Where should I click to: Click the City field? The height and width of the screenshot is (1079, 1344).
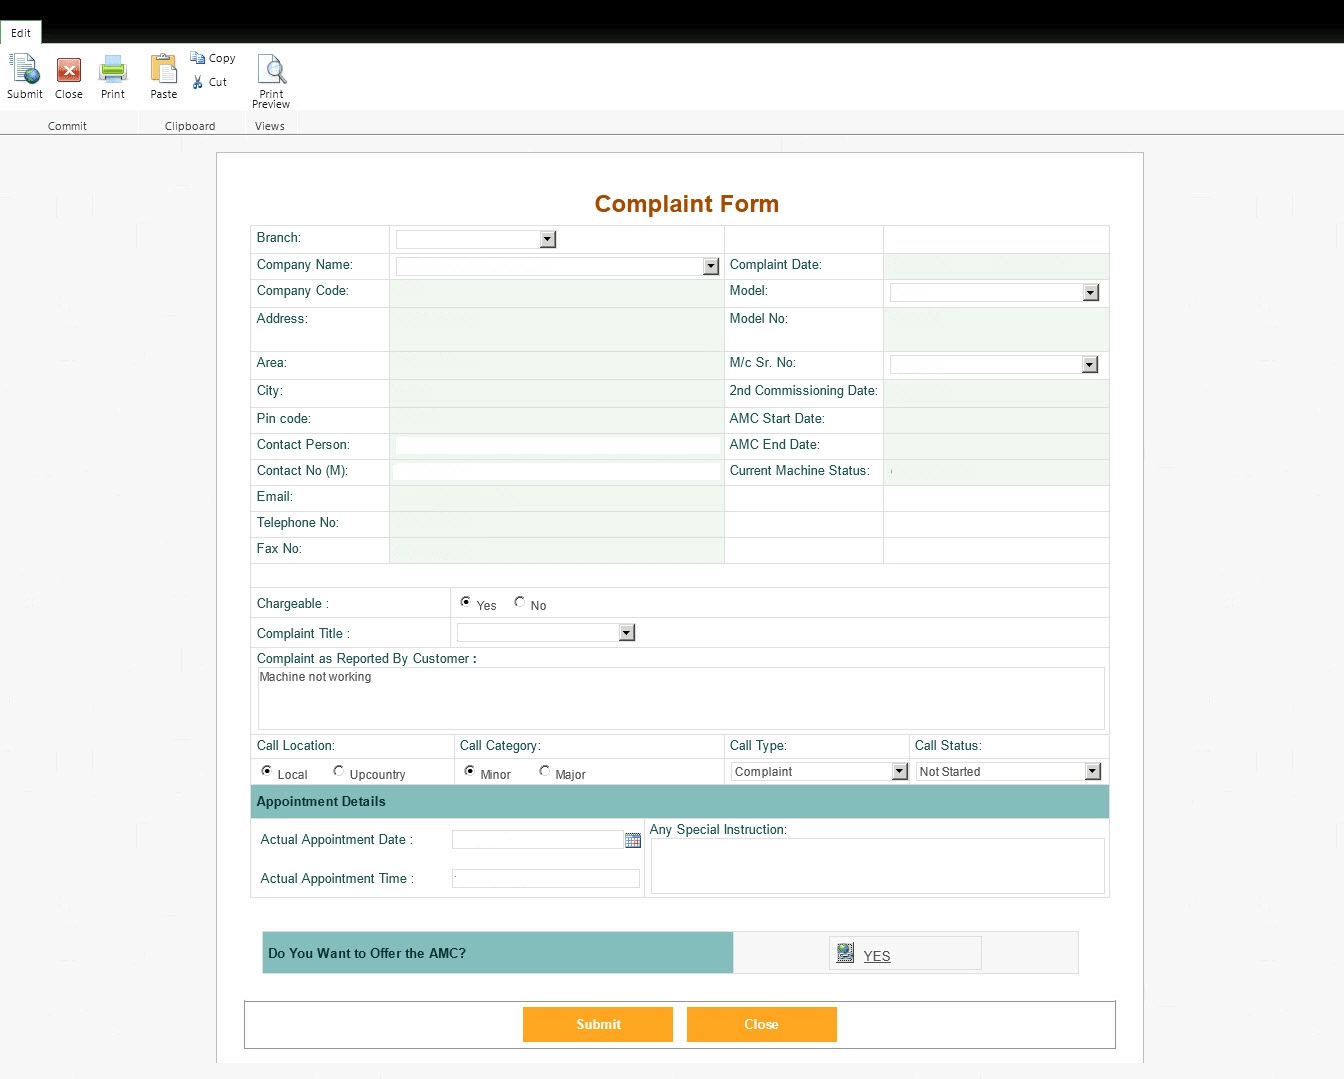point(557,393)
